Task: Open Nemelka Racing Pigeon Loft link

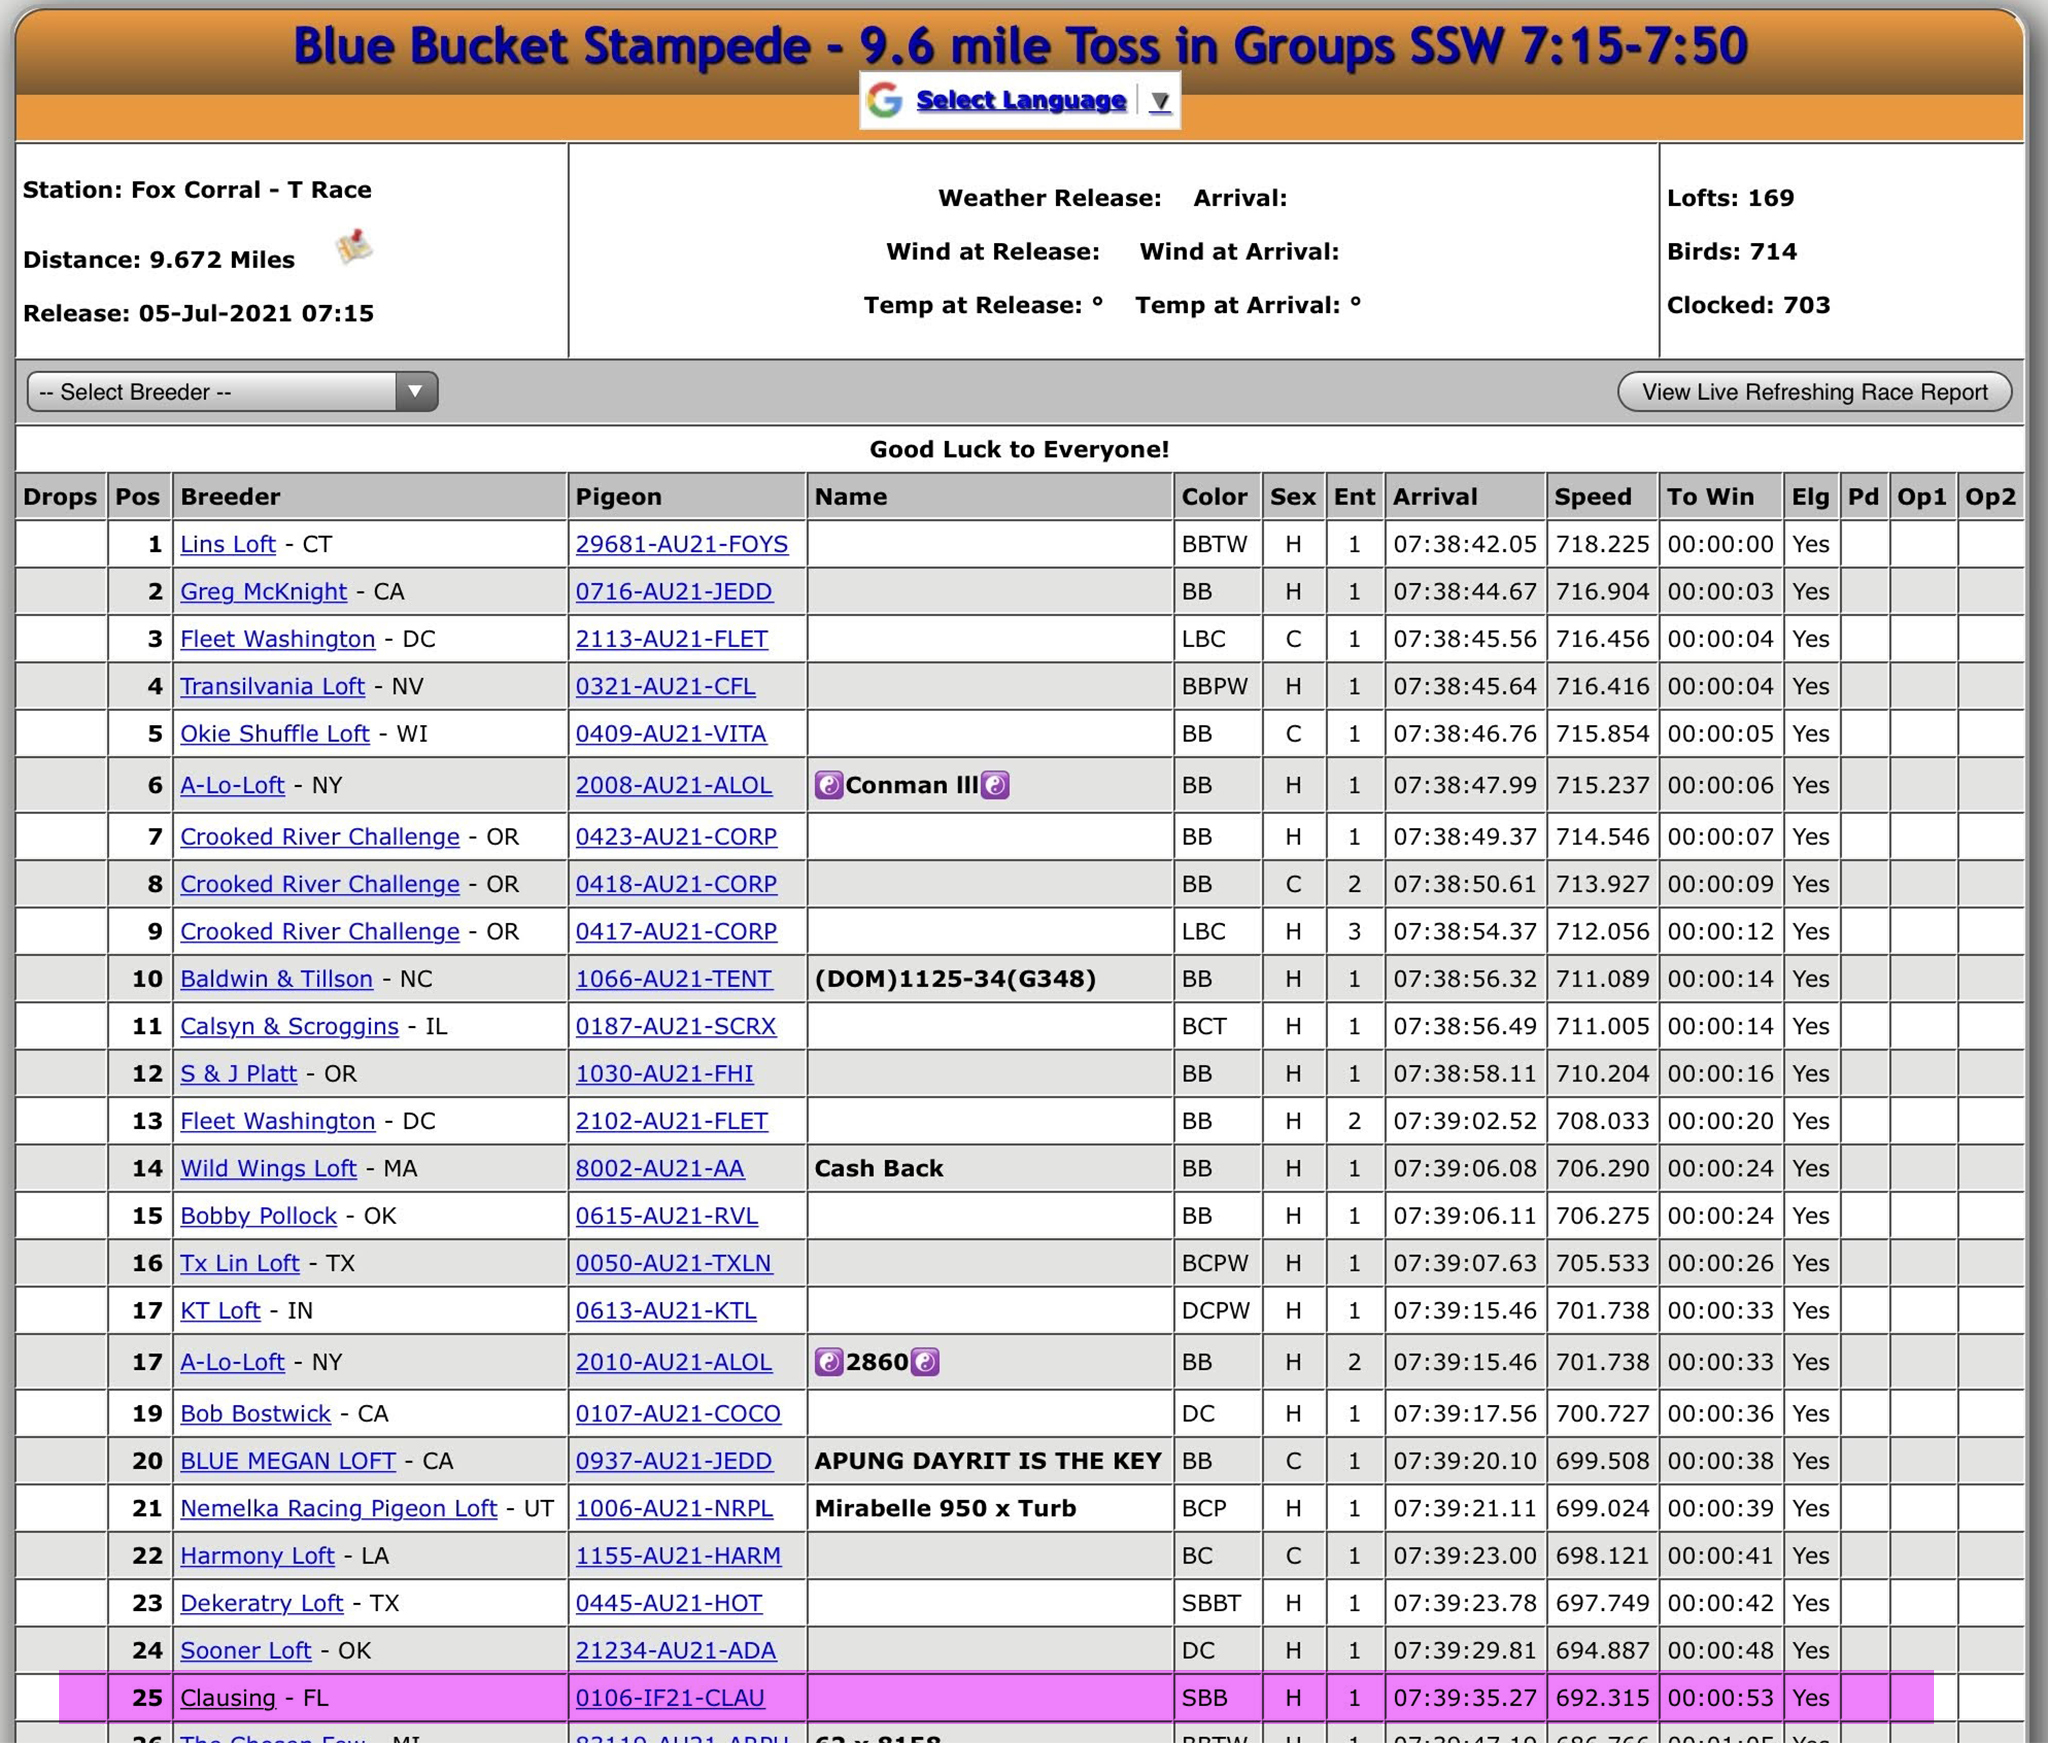Action: 338,1508
